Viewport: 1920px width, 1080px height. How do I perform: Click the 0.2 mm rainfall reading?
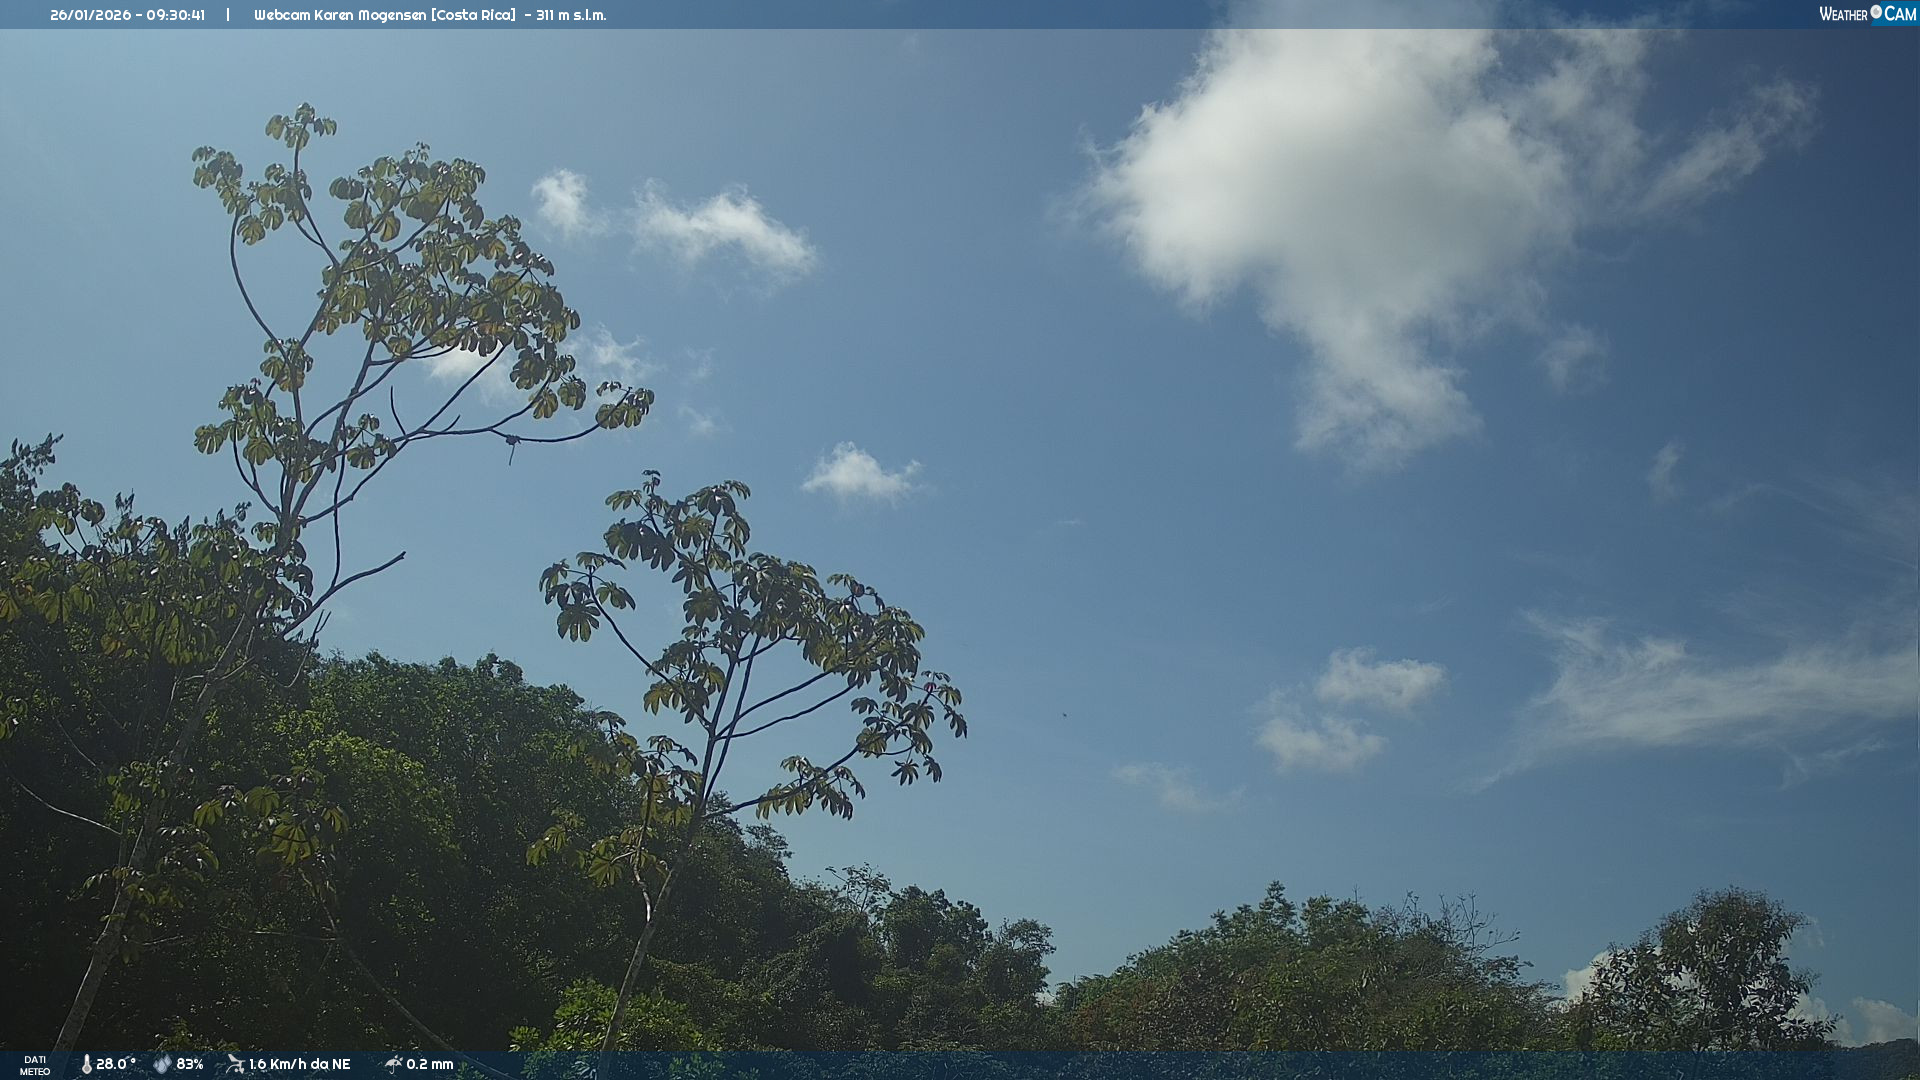[429, 1064]
